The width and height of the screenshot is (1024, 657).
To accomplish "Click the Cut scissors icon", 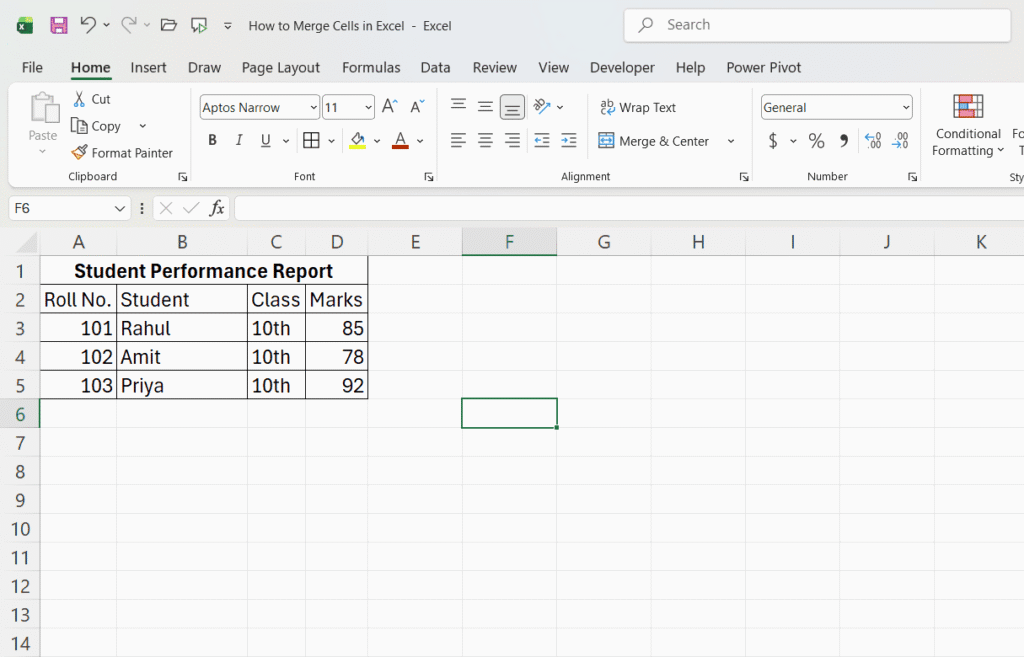I will coord(79,99).
